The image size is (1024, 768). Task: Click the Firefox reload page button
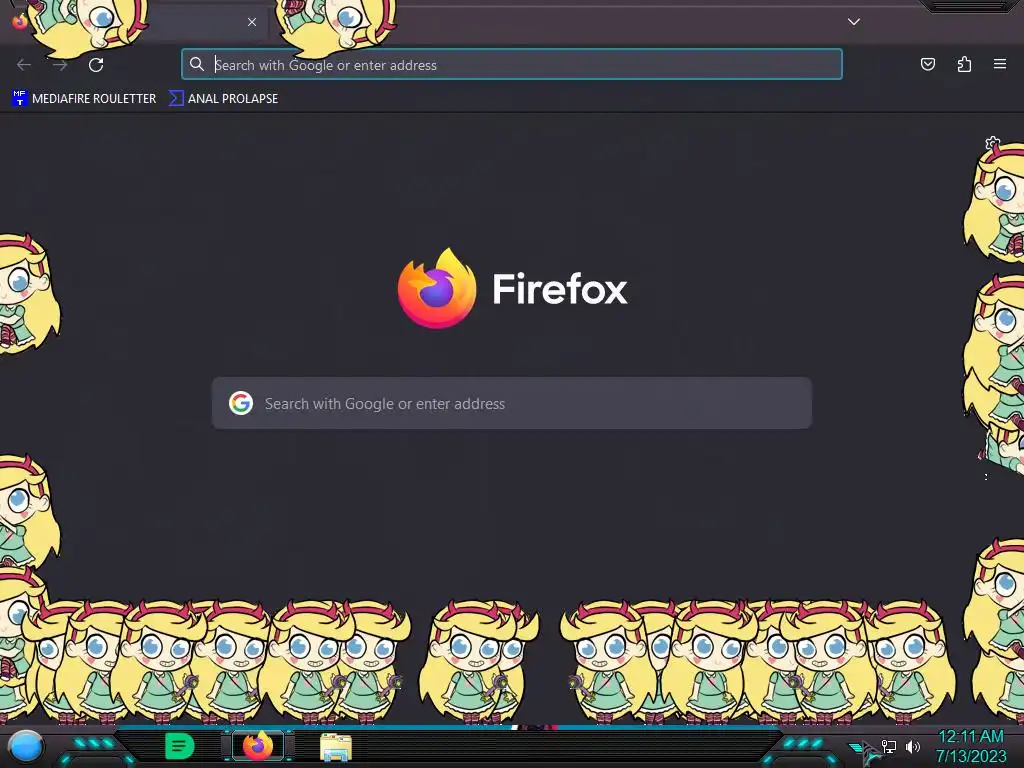(96, 65)
